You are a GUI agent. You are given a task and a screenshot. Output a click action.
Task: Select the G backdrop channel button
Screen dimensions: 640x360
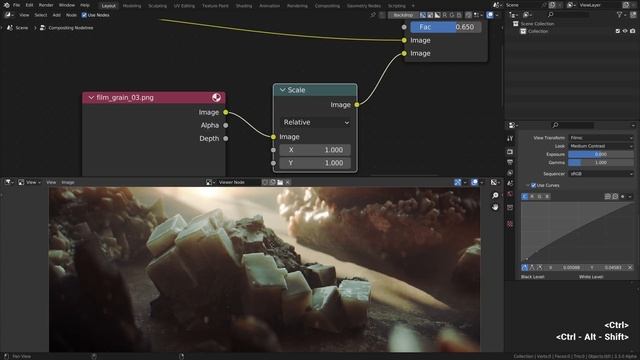pos(452,15)
